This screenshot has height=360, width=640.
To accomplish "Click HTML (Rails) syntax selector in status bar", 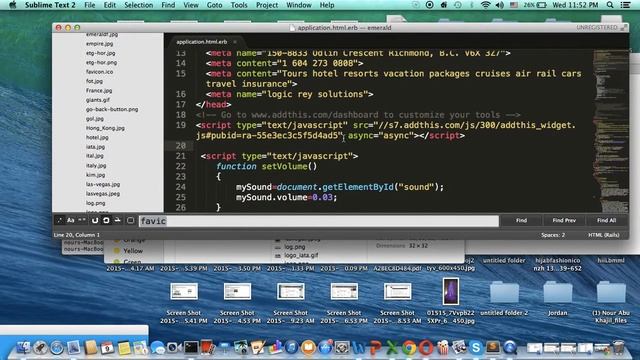I will click(604, 235).
